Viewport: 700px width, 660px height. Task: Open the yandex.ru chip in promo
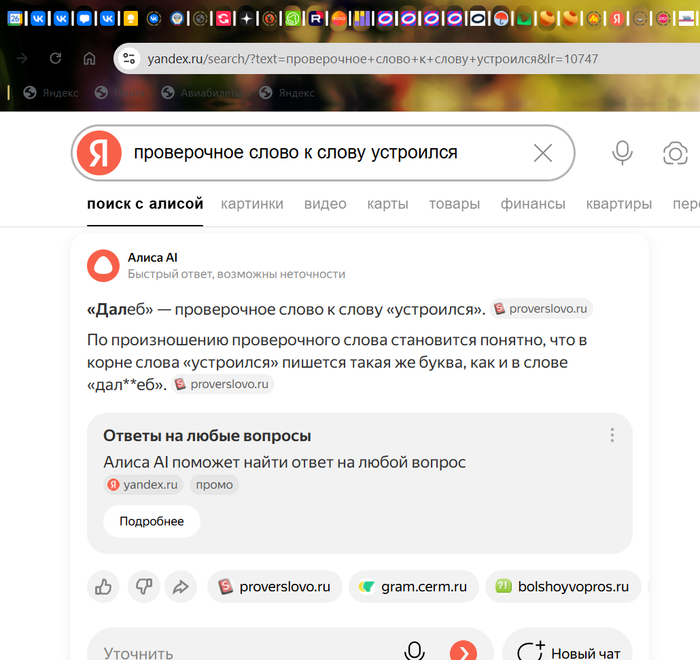pos(143,485)
